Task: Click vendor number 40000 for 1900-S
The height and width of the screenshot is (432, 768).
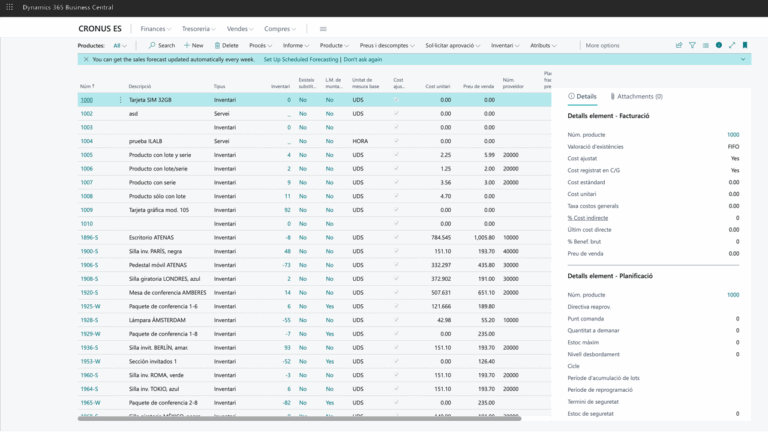Action: [511, 251]
